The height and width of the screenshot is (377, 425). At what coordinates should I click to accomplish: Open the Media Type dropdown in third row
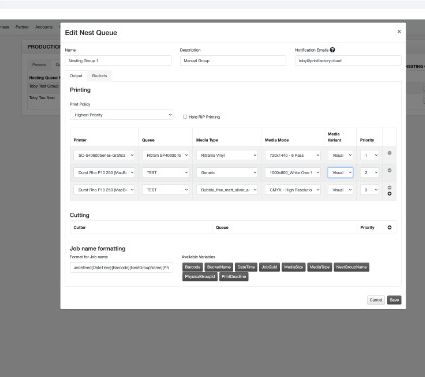227,190
